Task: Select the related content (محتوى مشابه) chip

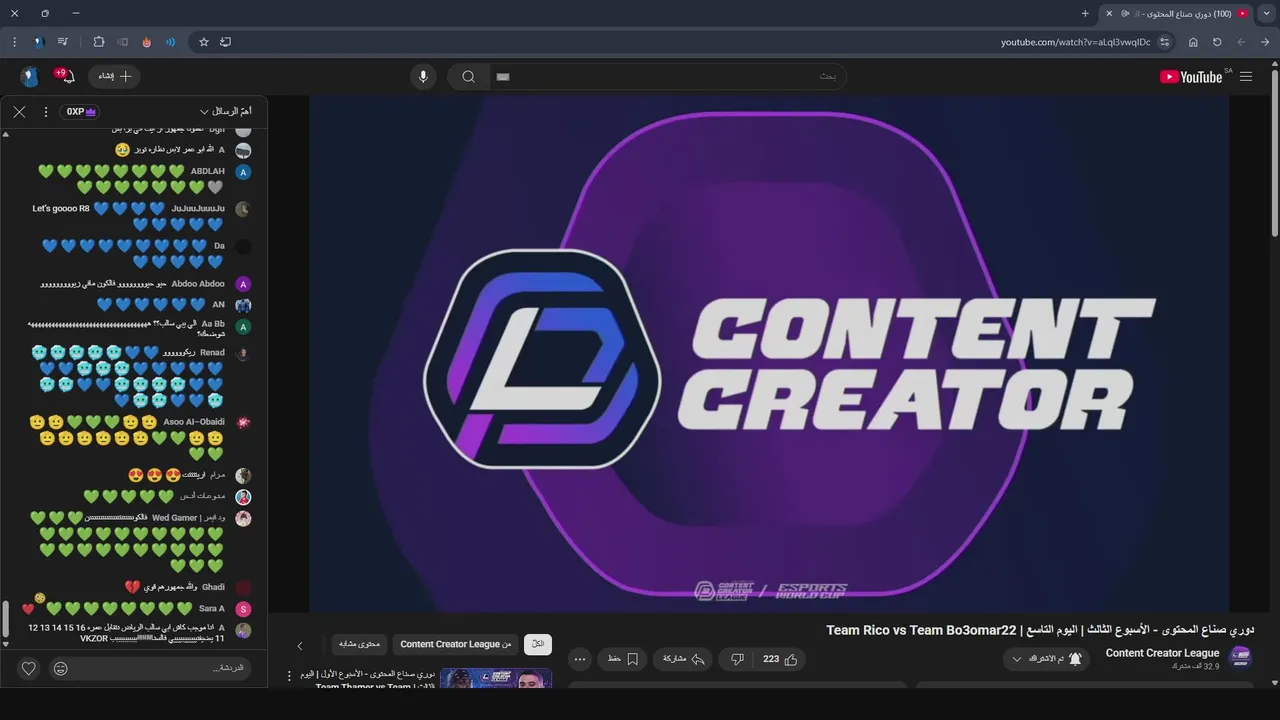Action: pos(359,645)
